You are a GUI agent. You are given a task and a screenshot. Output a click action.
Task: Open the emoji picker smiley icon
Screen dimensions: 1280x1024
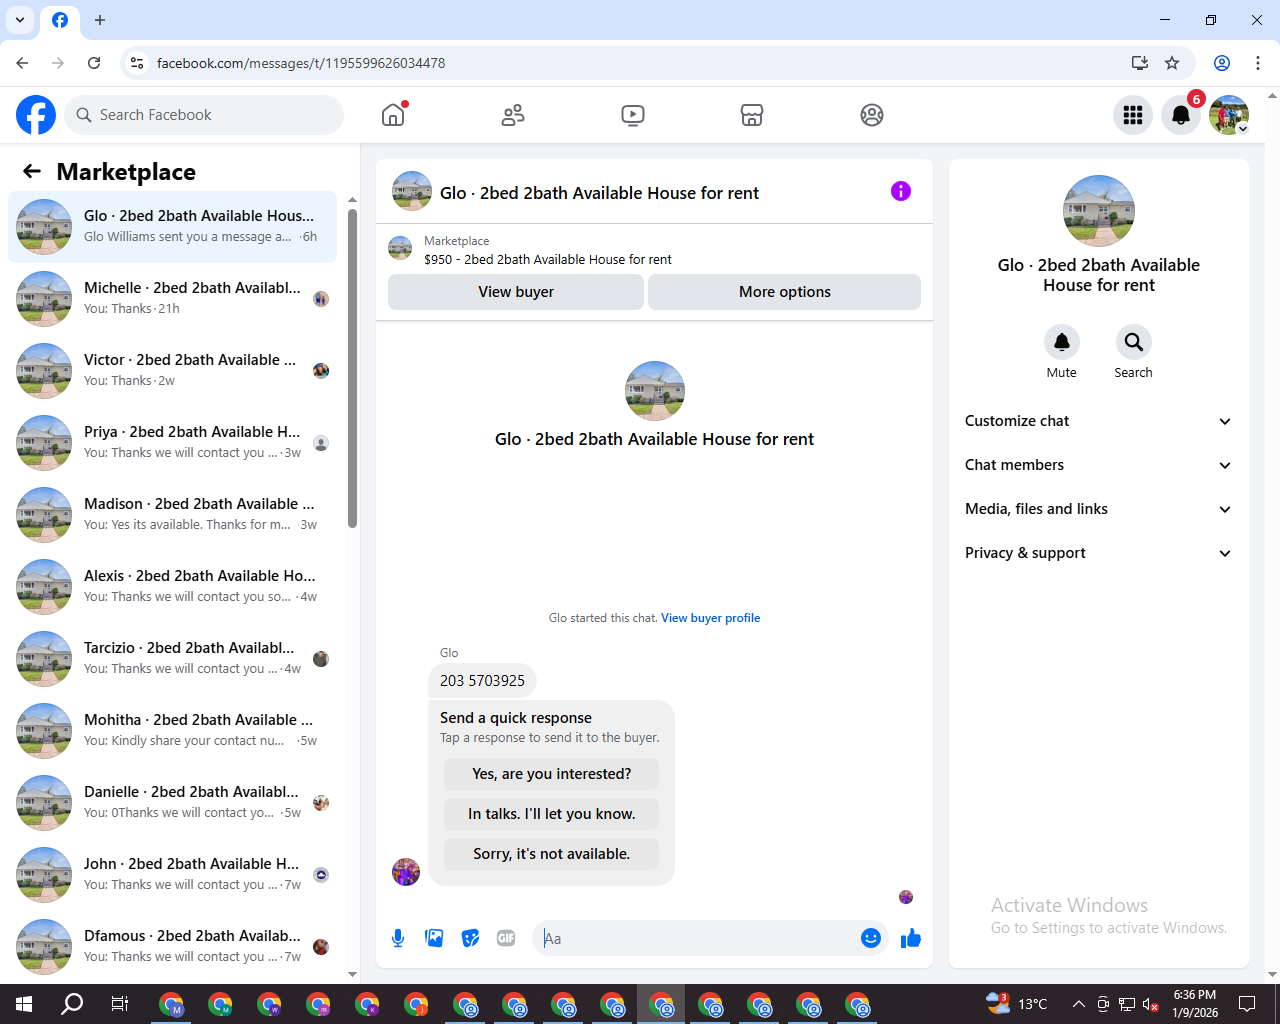coord(871,938)
